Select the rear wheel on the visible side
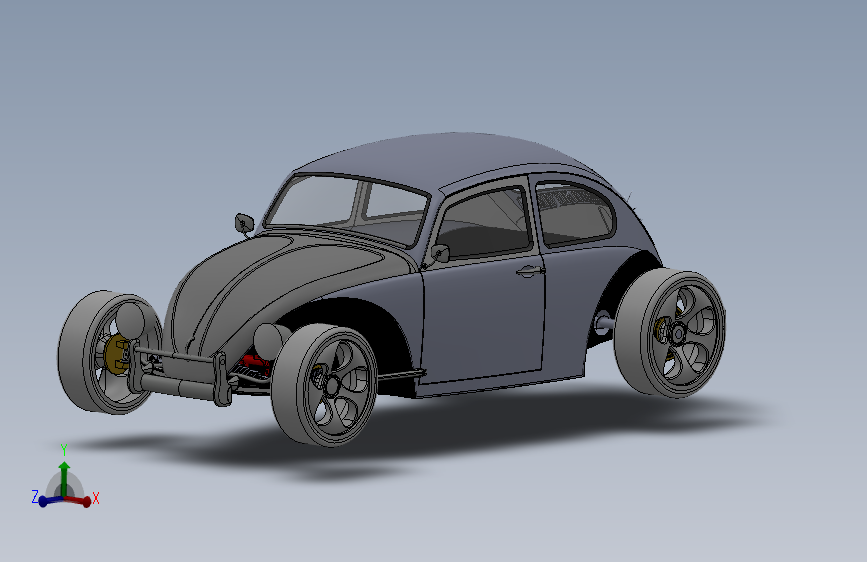 point(670,333)
